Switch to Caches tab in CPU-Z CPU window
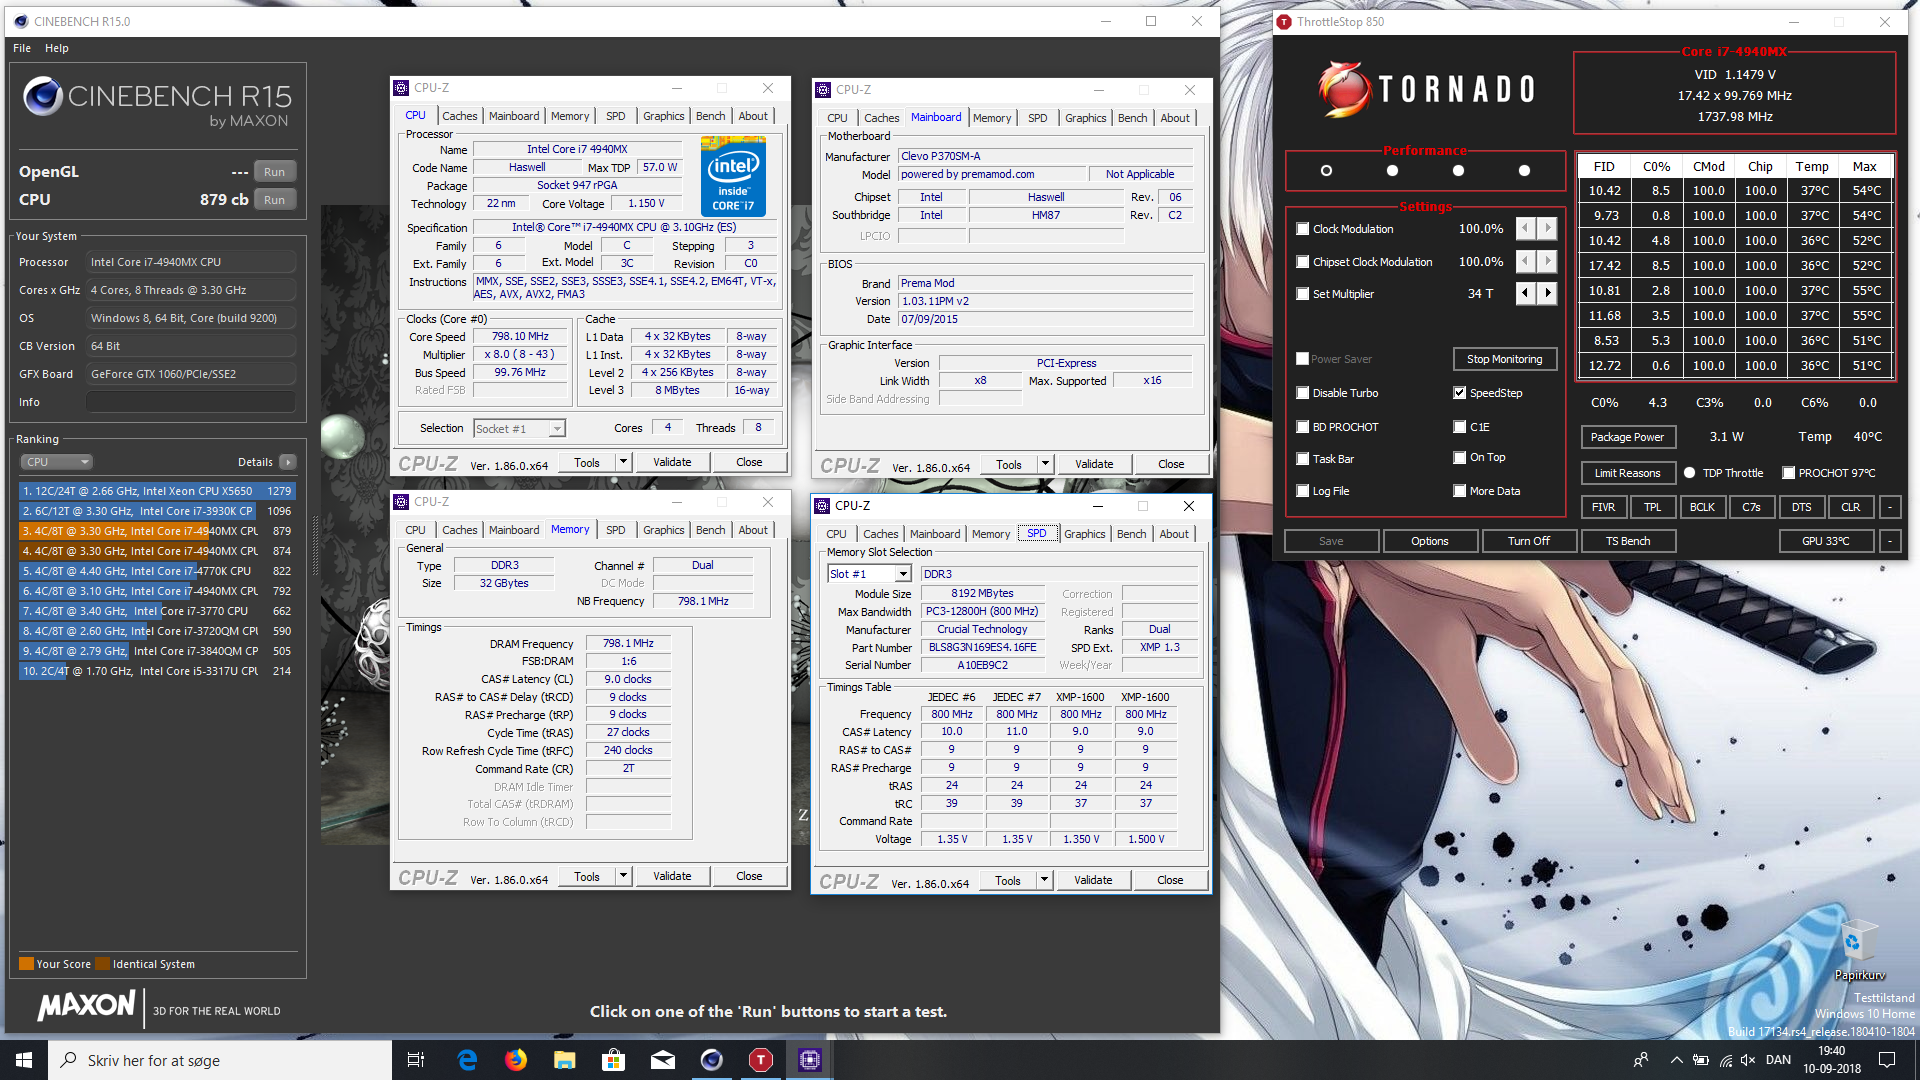 coord(460,116)
